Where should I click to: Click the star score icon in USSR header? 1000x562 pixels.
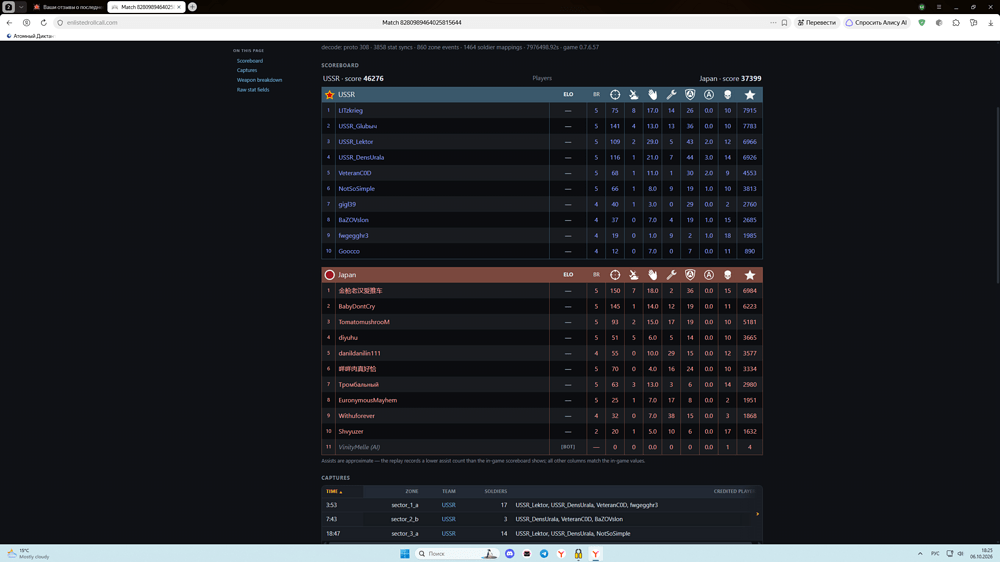pyautogui.click(x=749, y=94)
